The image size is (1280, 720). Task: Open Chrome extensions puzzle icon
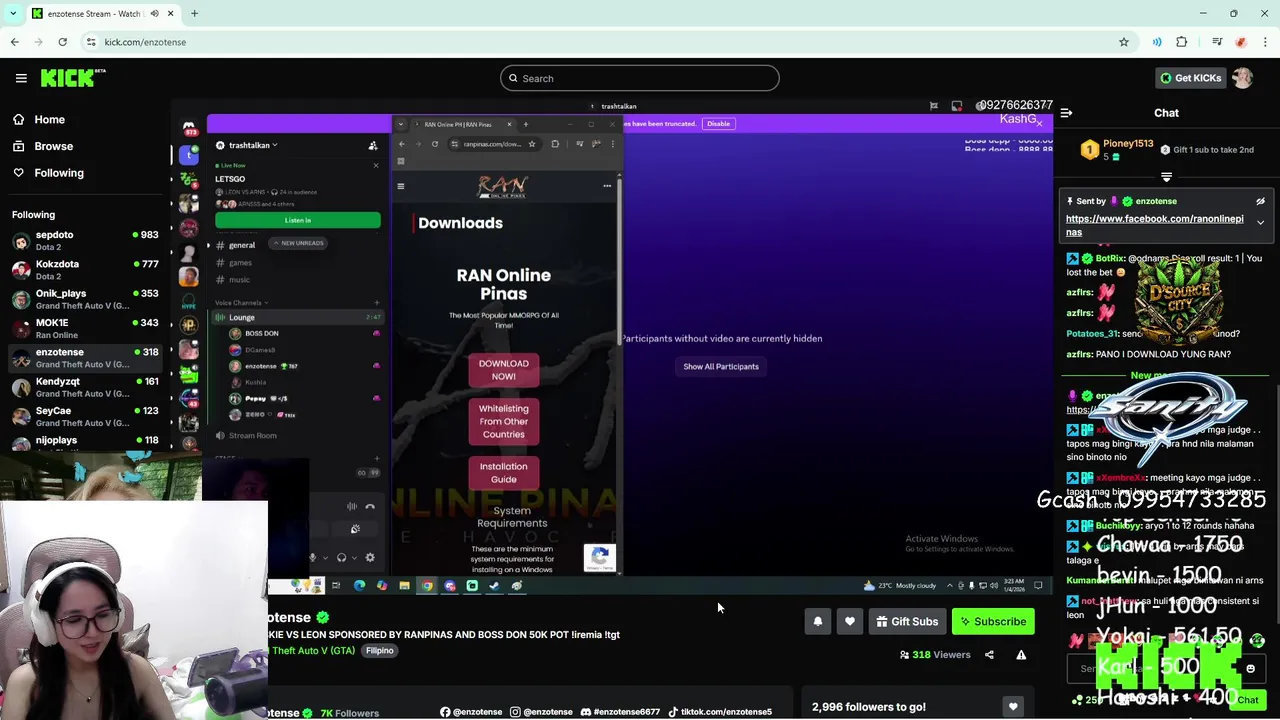[x=1182, y=42]
